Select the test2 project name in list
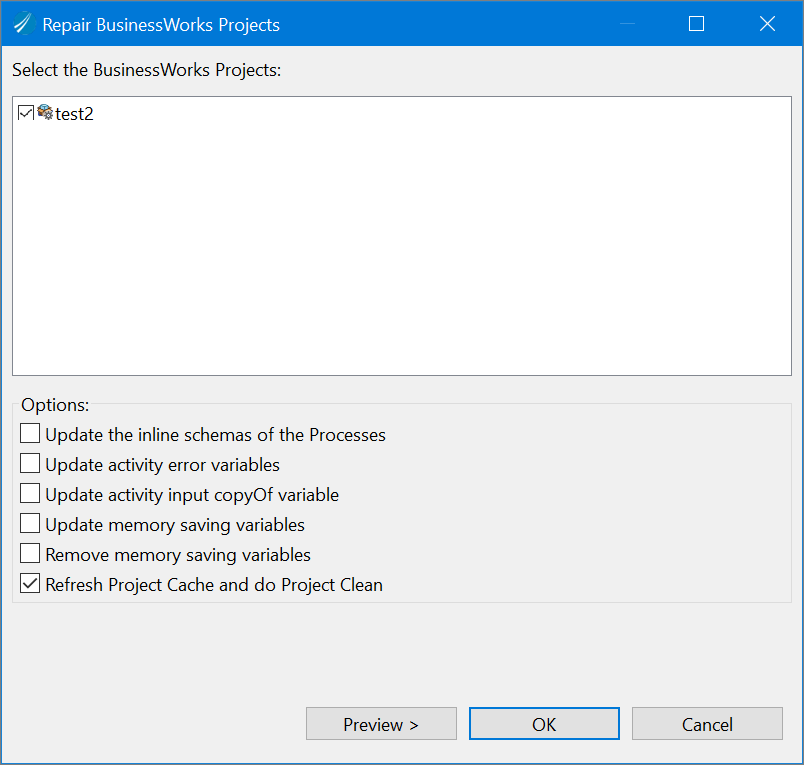804x765 pixels. (74, 114)
